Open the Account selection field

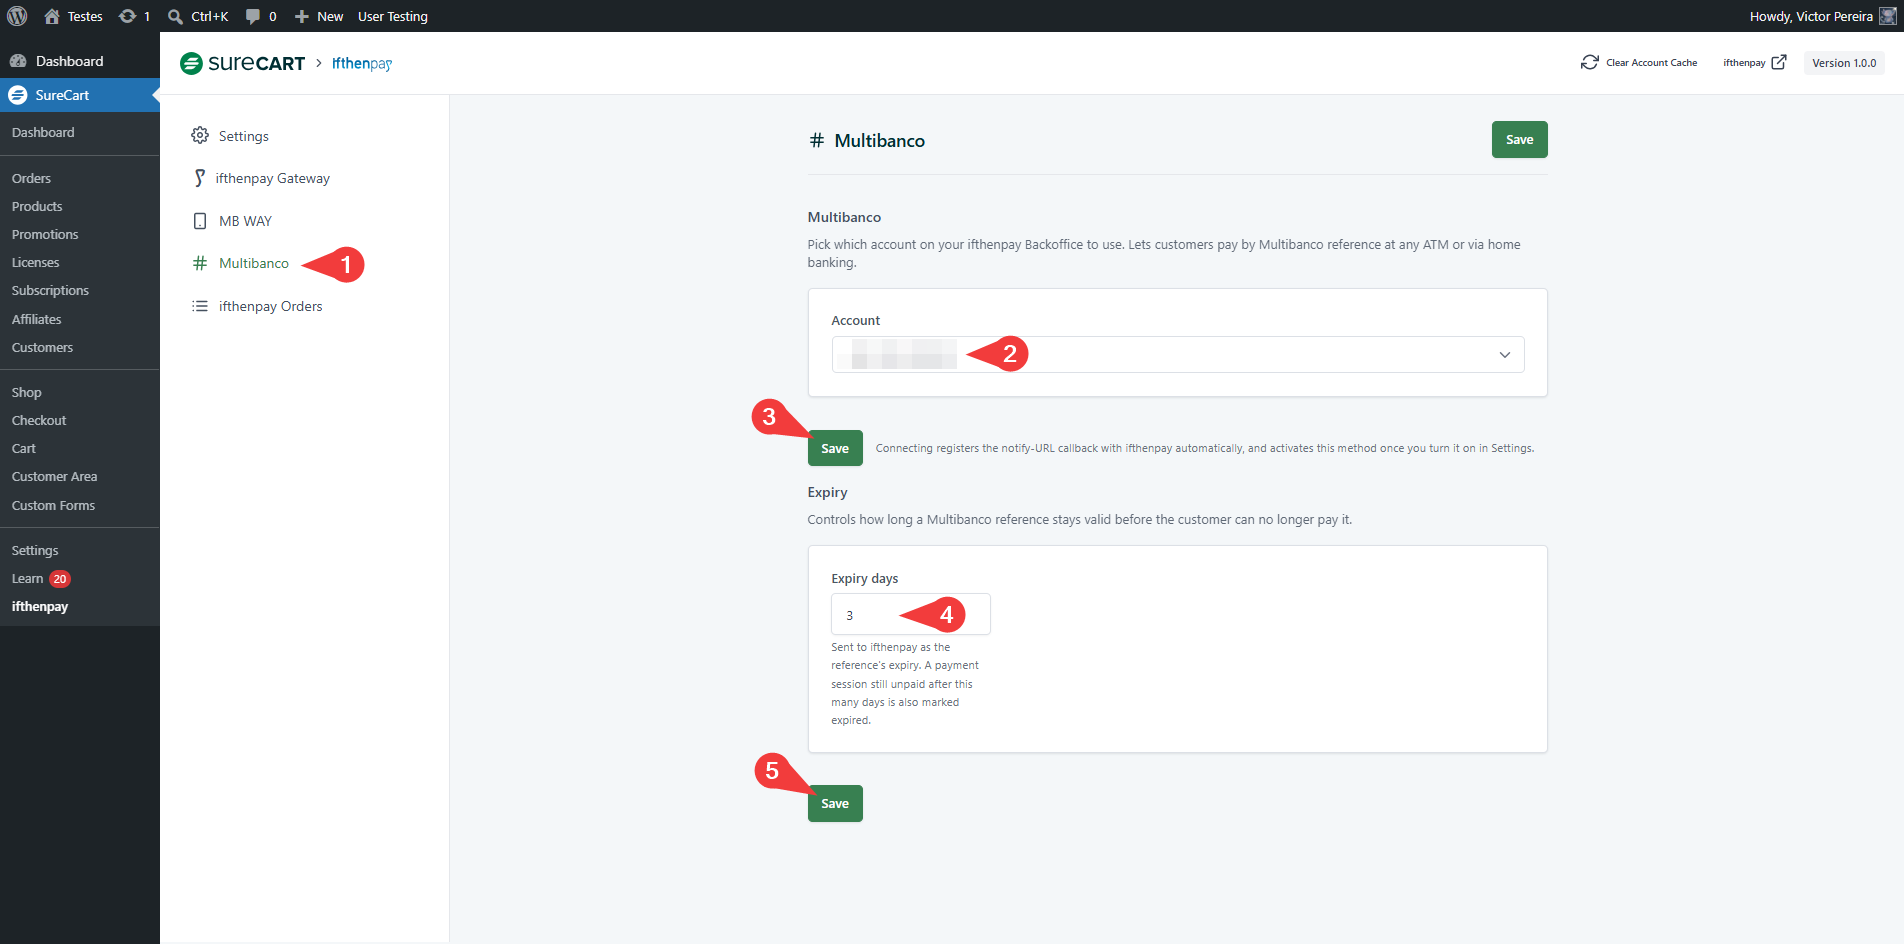(1178, 354)
